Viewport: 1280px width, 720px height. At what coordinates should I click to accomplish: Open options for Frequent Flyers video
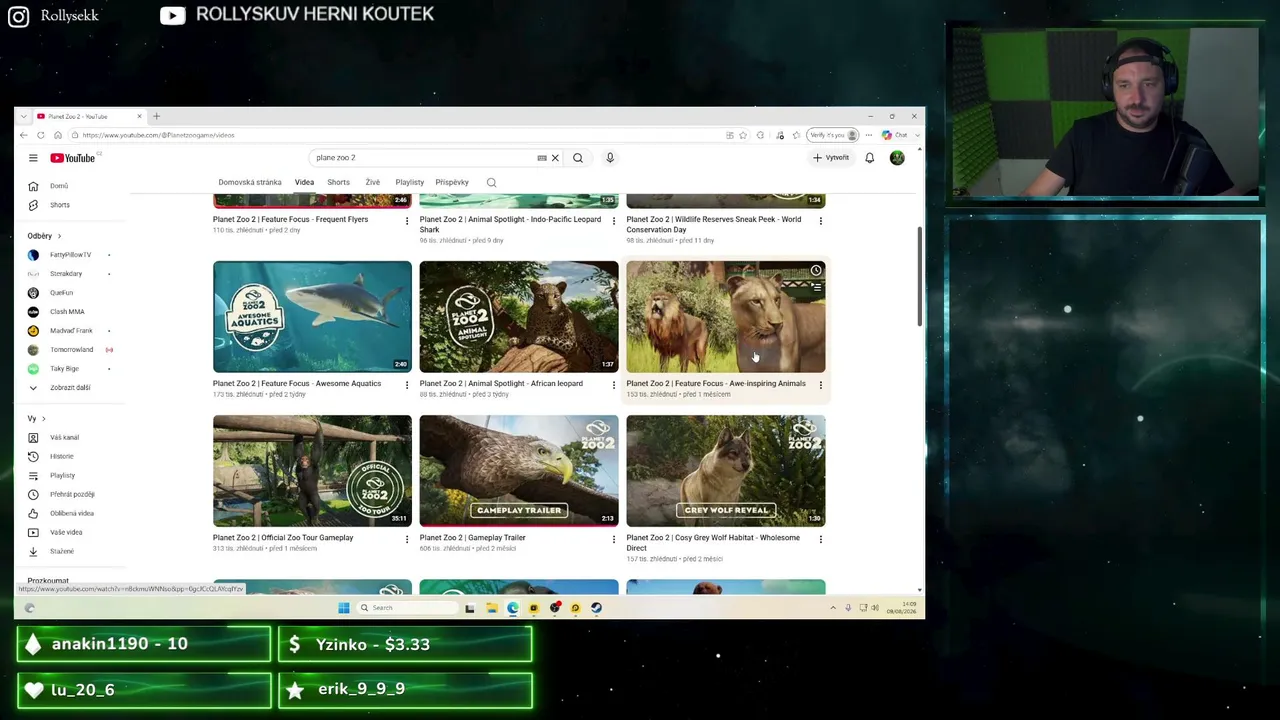(x=407, y=220)
